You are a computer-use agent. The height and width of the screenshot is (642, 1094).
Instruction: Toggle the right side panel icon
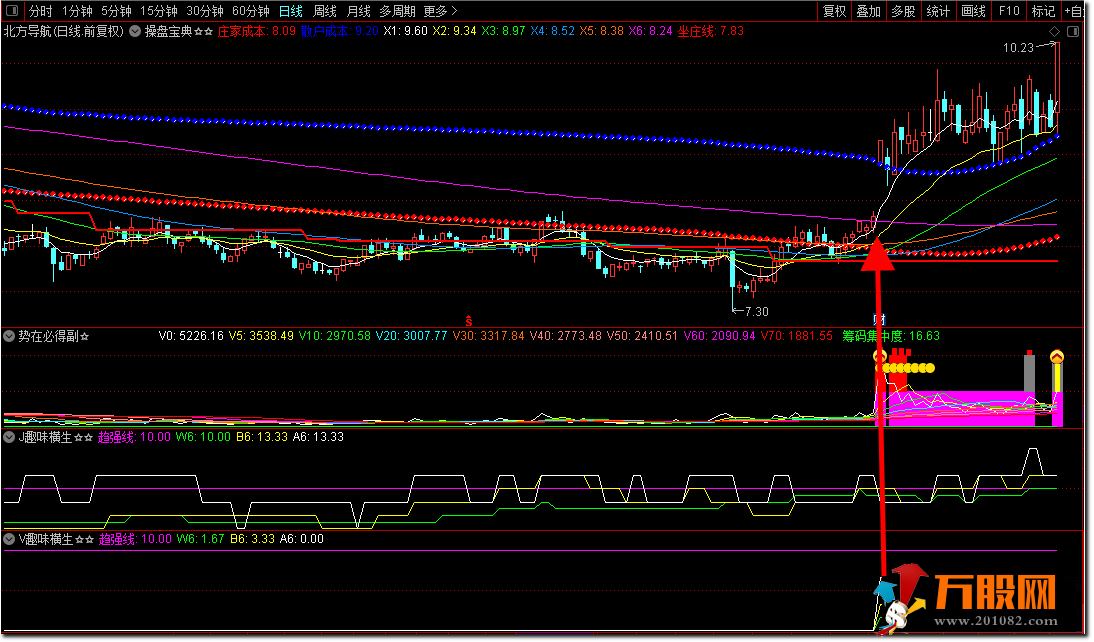click(1073, 31)
